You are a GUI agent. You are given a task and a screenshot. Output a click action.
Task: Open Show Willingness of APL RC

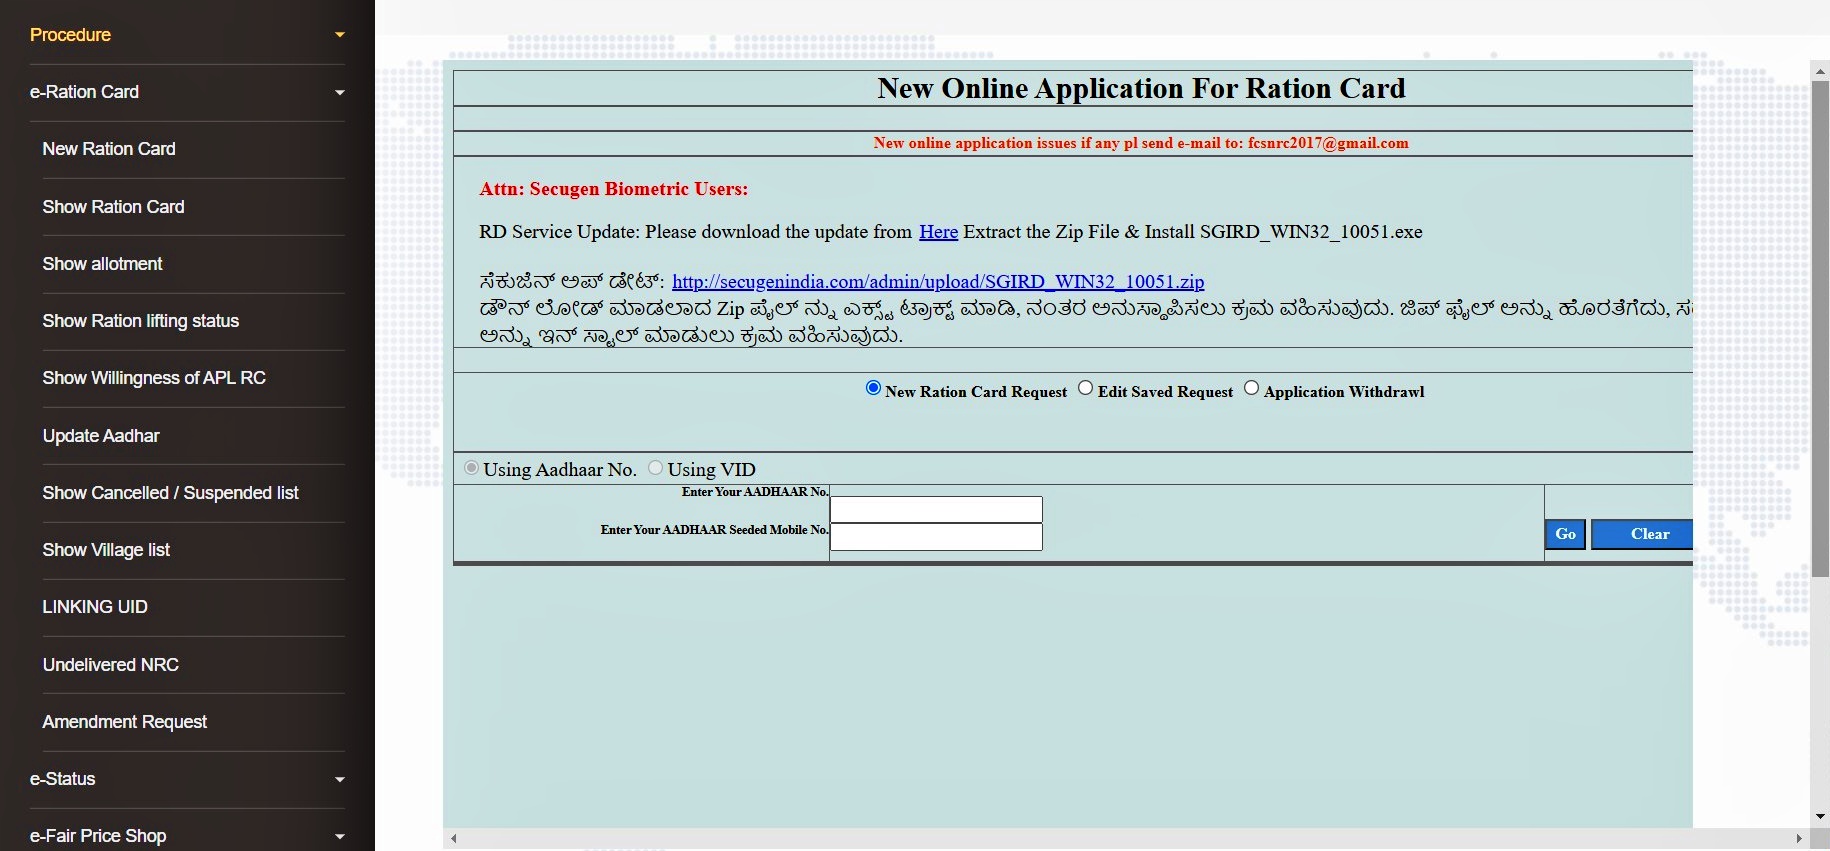point(154,378)
